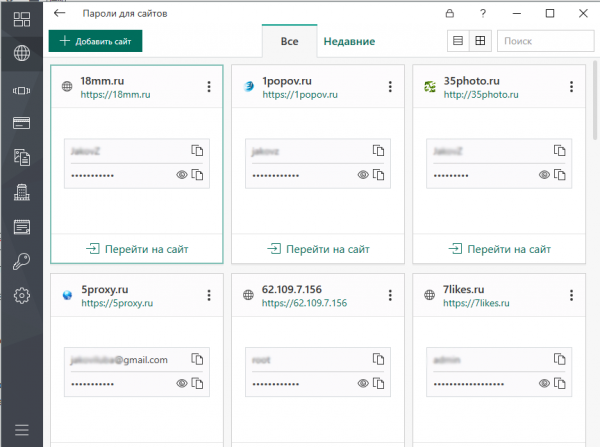Reveal the password for 35photo.ru
Image resolution: width=600 pixels, height=447 pixels.
(x=544, y=175)
